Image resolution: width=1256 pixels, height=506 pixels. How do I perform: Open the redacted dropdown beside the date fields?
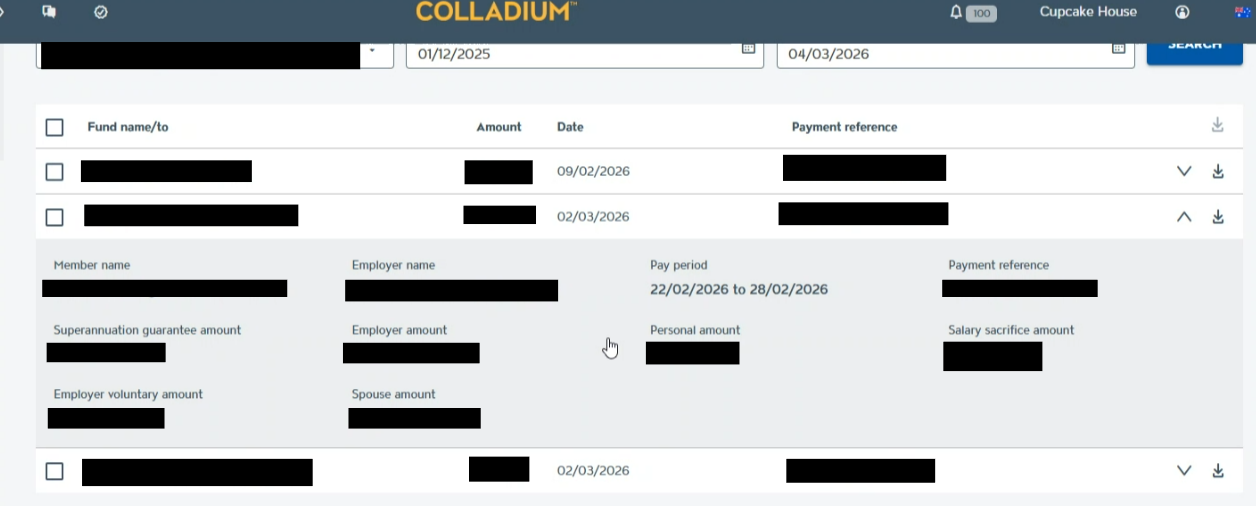[373, 51]
